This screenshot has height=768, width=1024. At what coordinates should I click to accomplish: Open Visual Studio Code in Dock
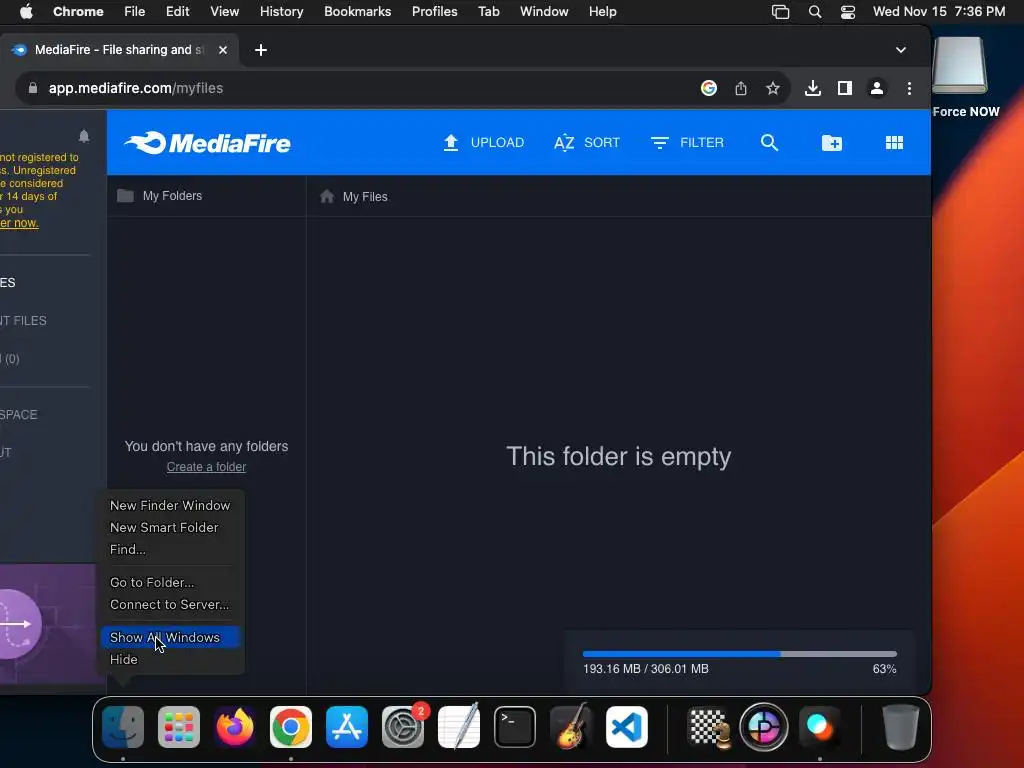point(627,726)
